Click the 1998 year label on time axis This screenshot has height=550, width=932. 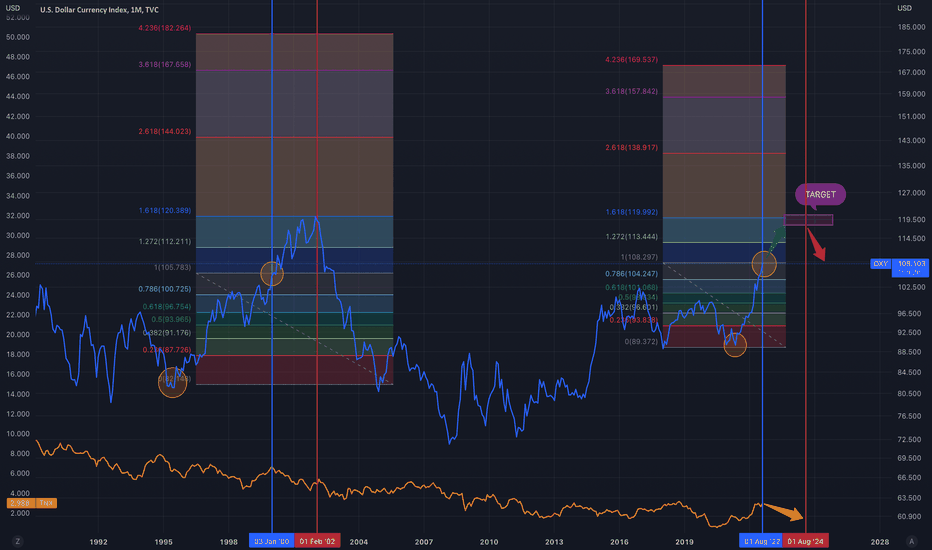(229, 542)
